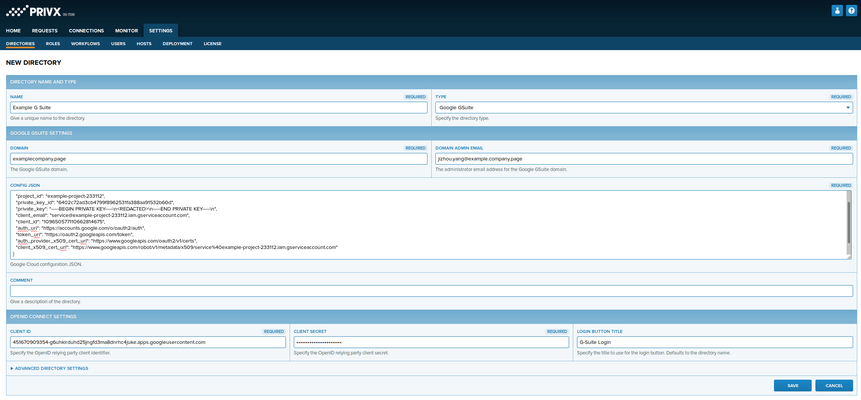Click the "client_x509_cert_url" line in Config JSON
This screenshot has width=861, height=400.
point(177,247)
